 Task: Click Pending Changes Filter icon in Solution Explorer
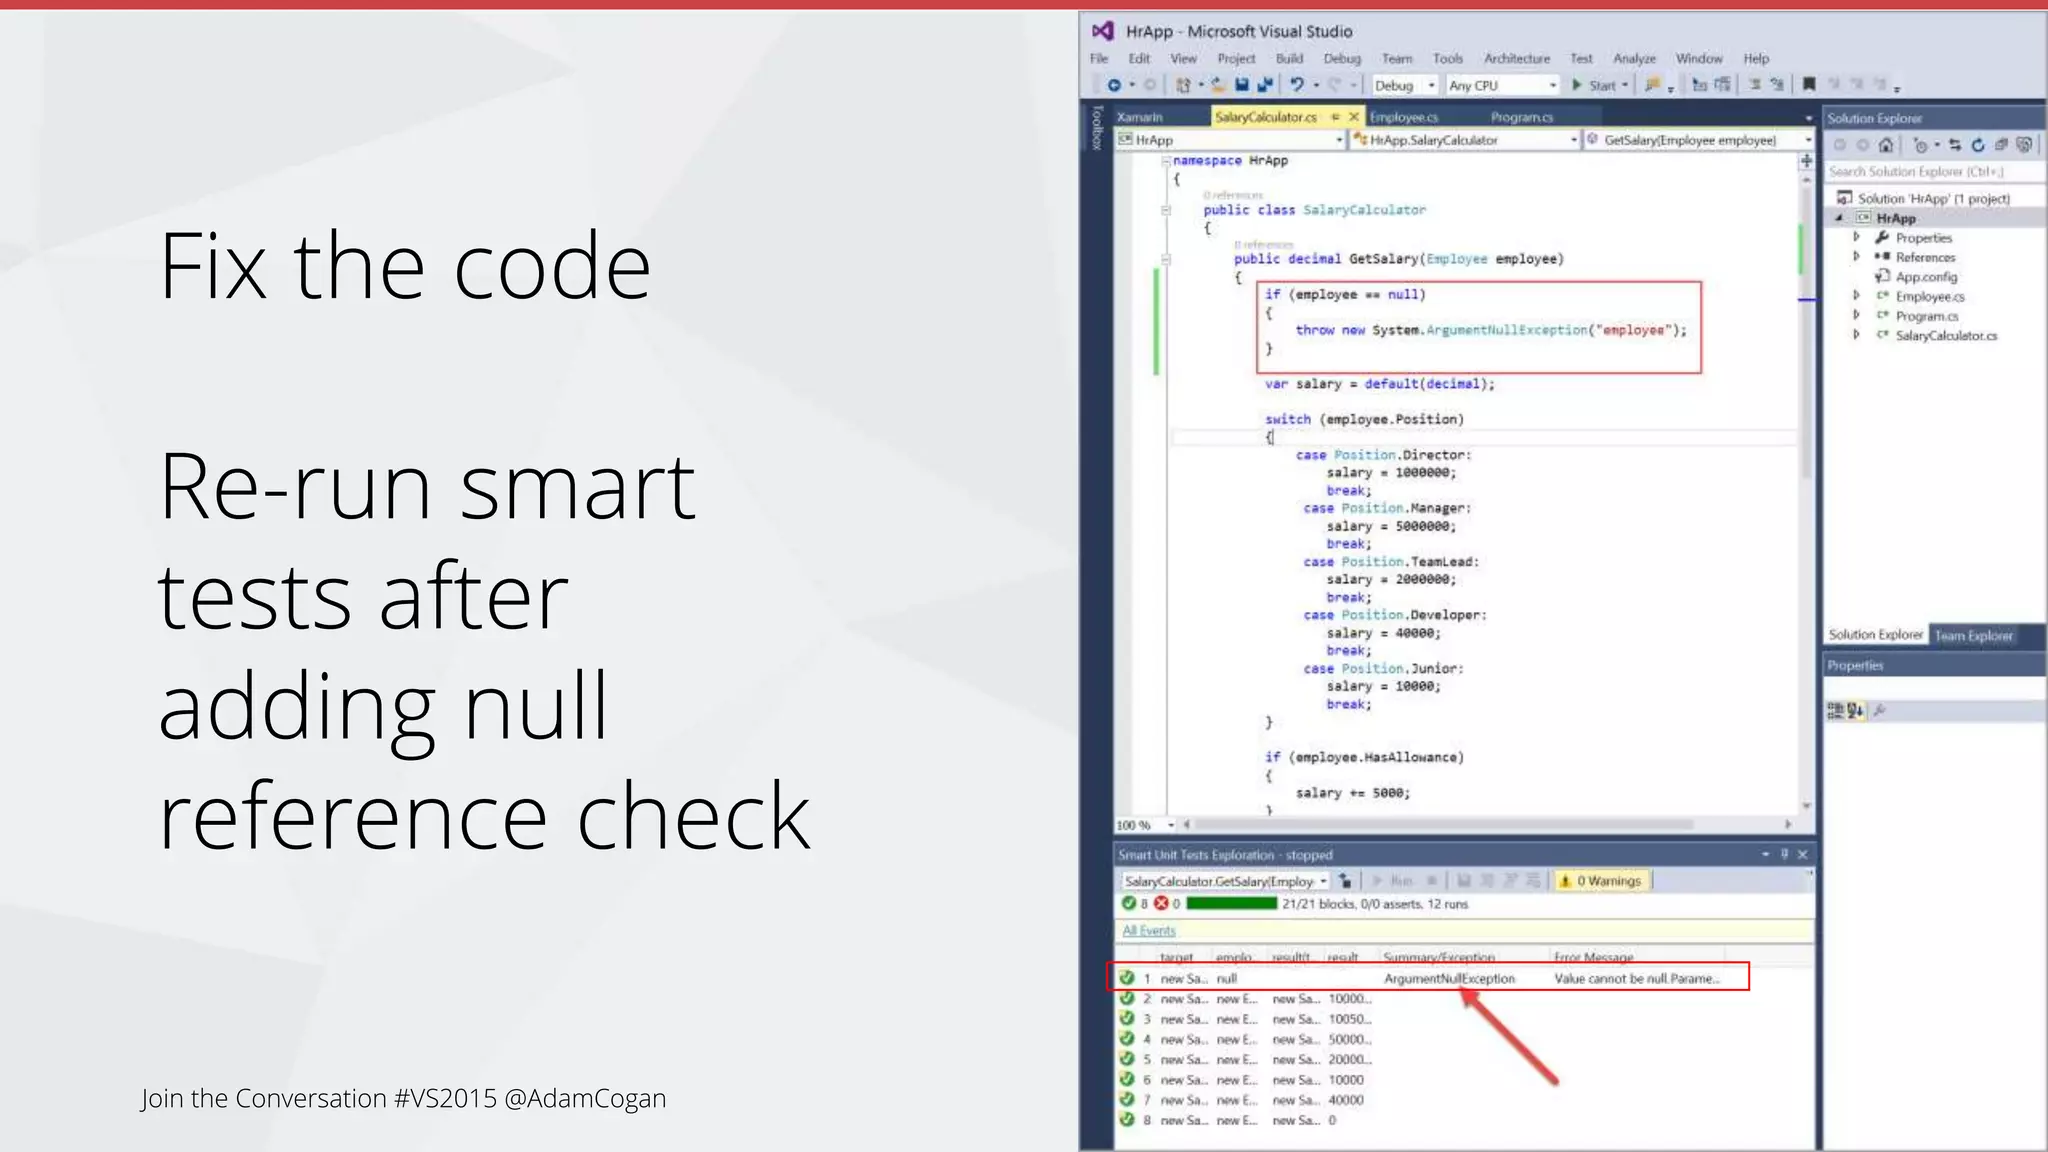click(x=1920, y=146)
